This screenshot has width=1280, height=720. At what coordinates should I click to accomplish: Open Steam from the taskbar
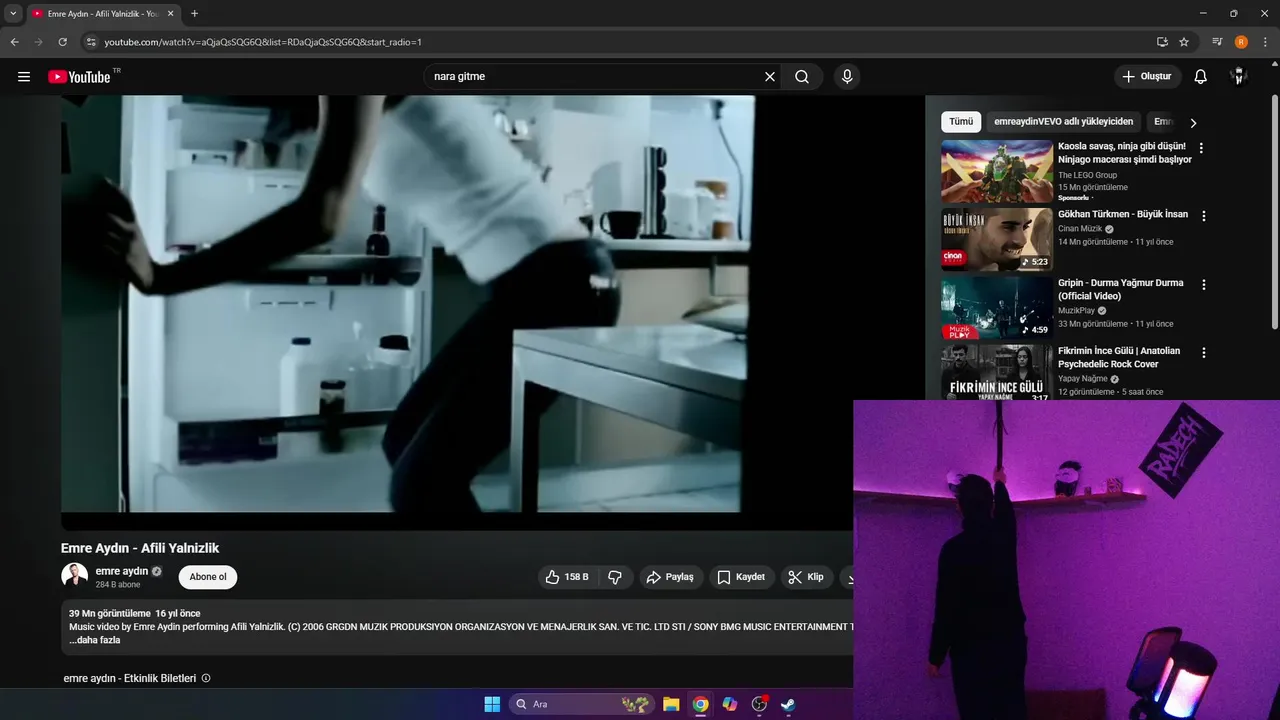(788, 704)
